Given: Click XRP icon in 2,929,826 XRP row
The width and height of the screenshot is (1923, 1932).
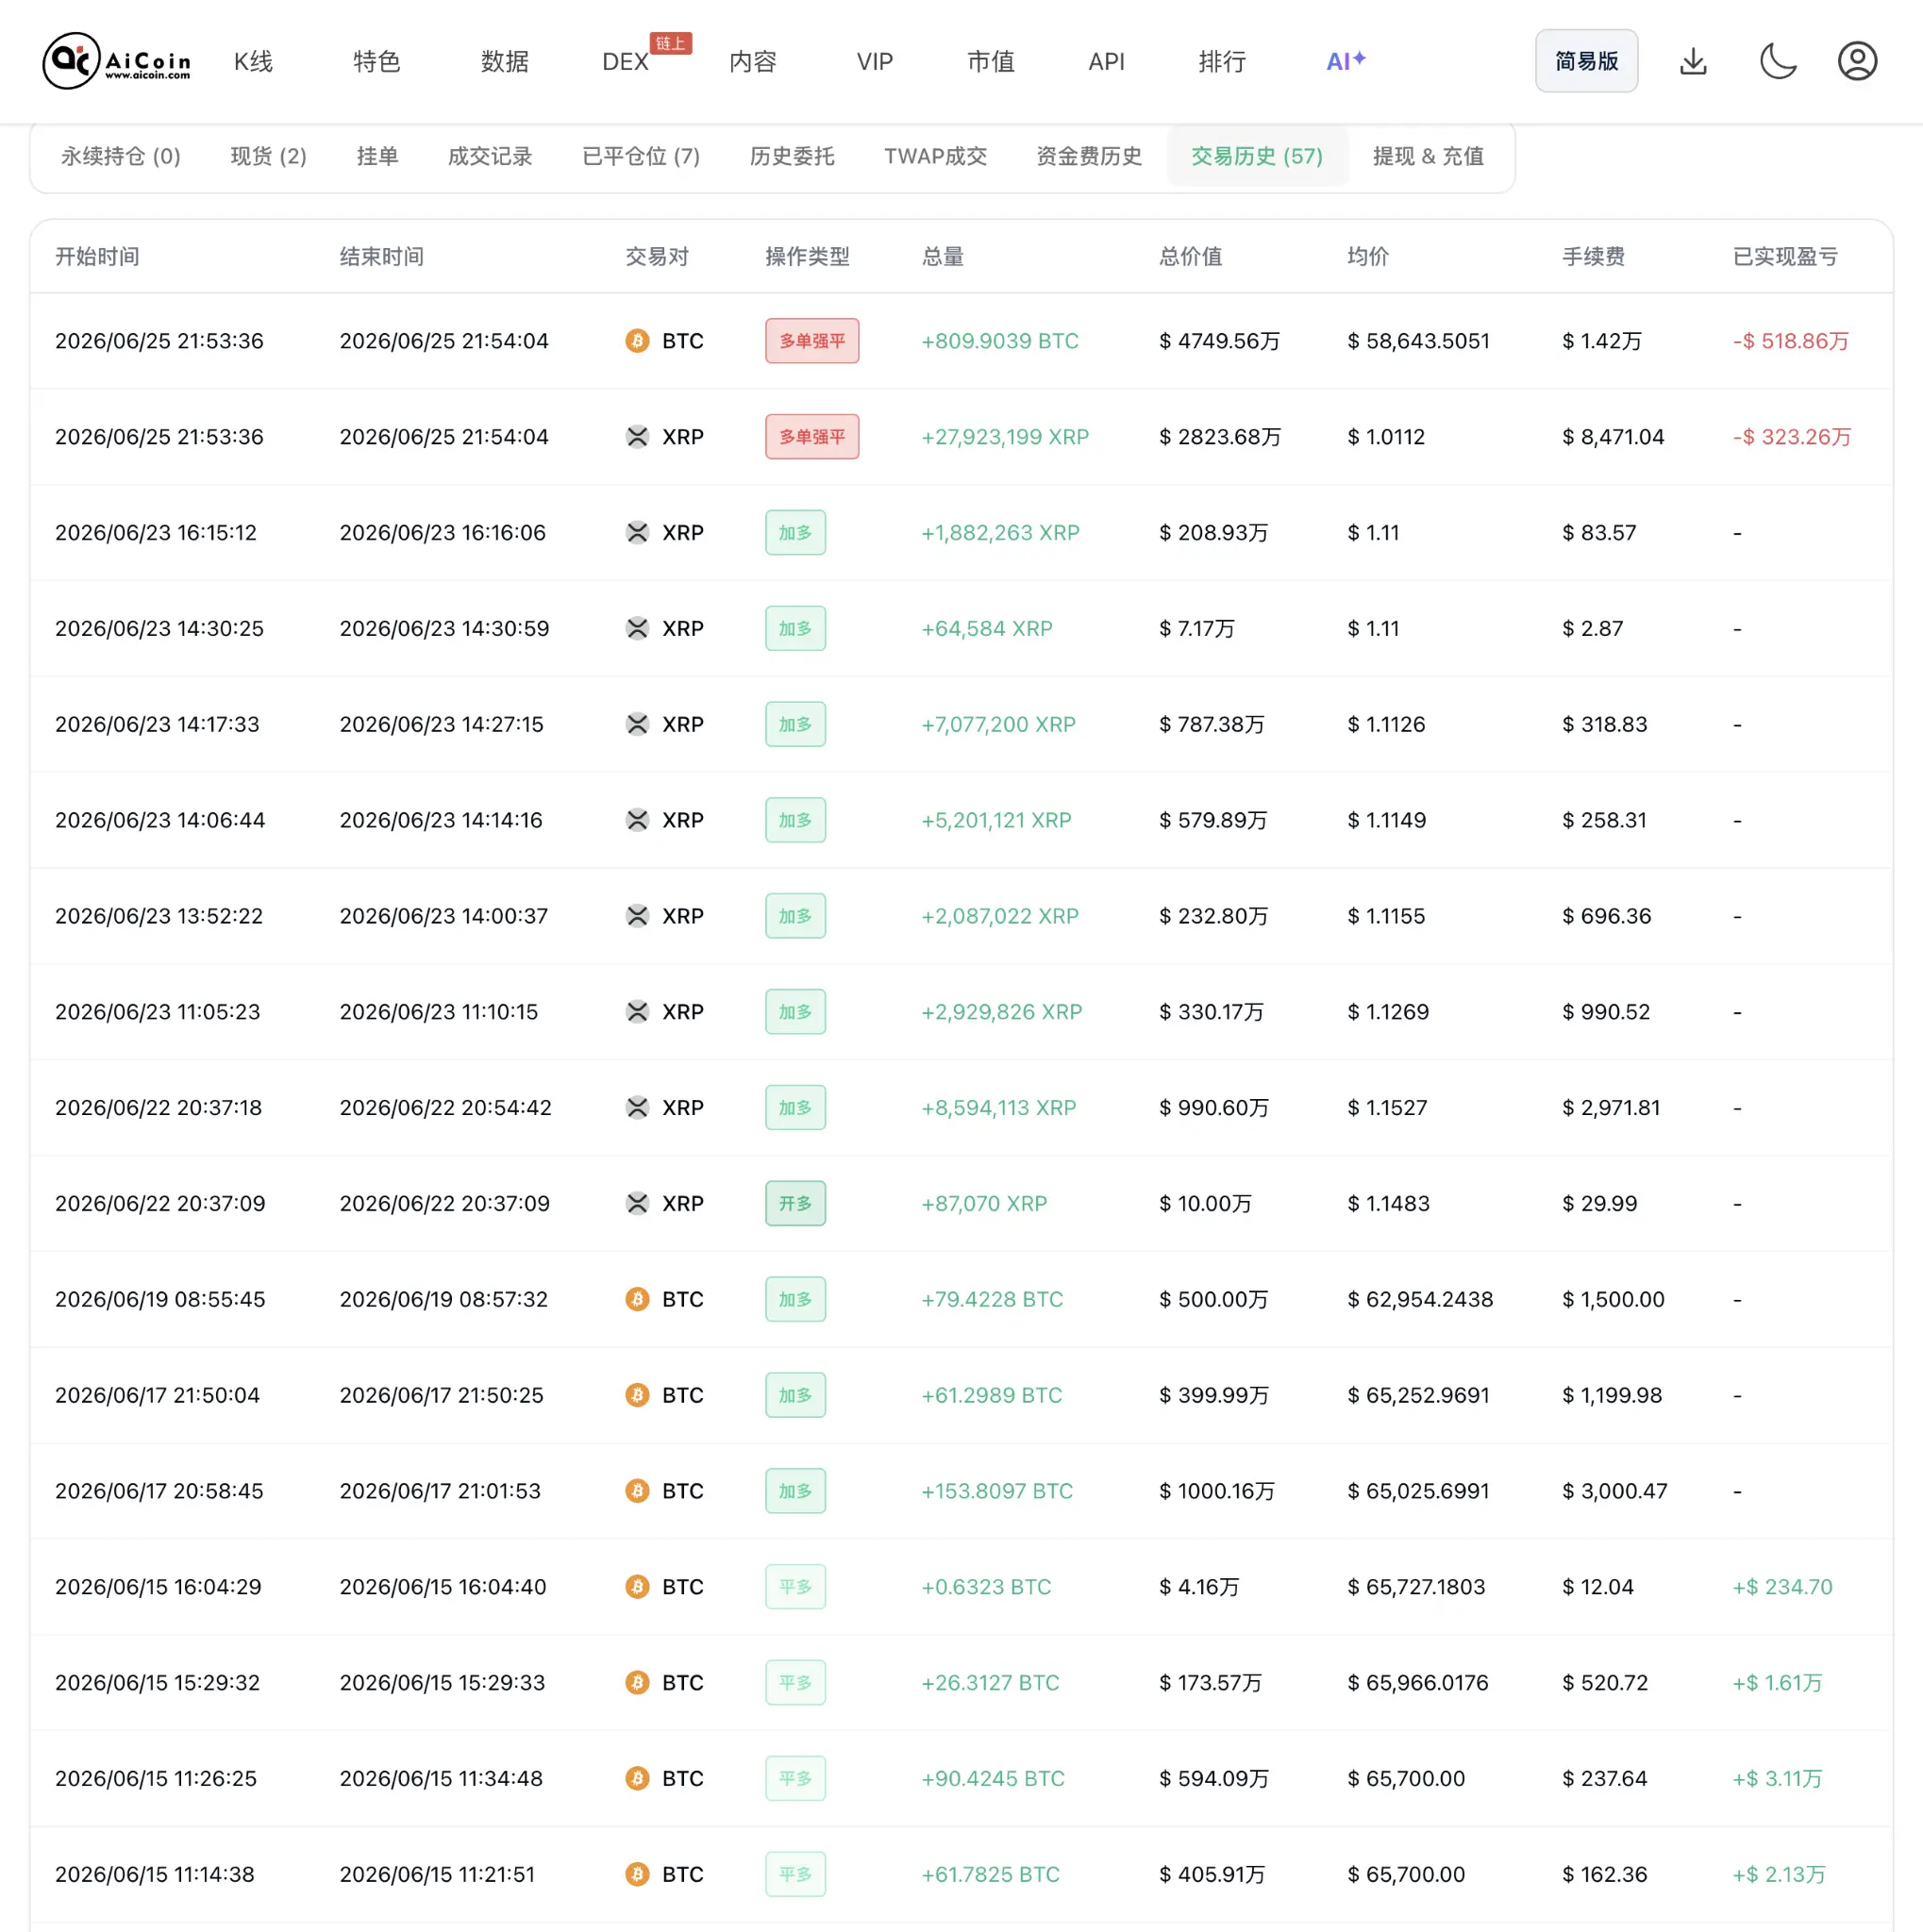Looking at the screenshot, I should pyautogui.click(x=637, y=1012).
